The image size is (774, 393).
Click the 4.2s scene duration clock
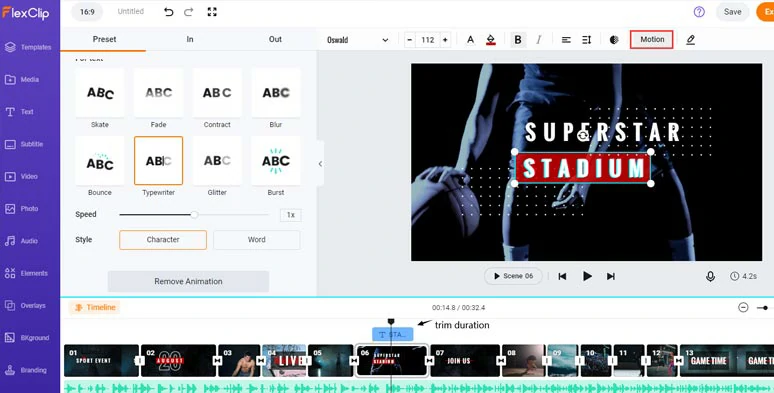coord(743,276)
